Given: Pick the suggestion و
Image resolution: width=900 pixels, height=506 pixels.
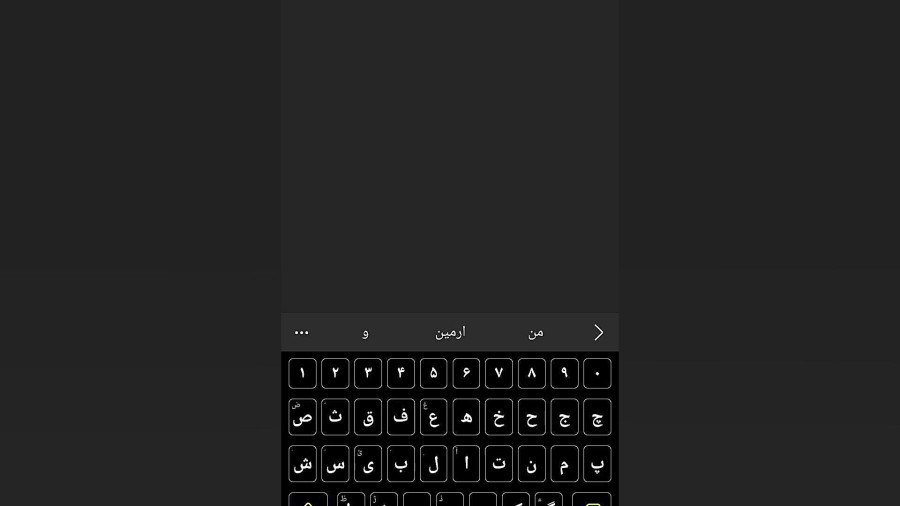Looking at the screenshot, I should click(366, 333).
